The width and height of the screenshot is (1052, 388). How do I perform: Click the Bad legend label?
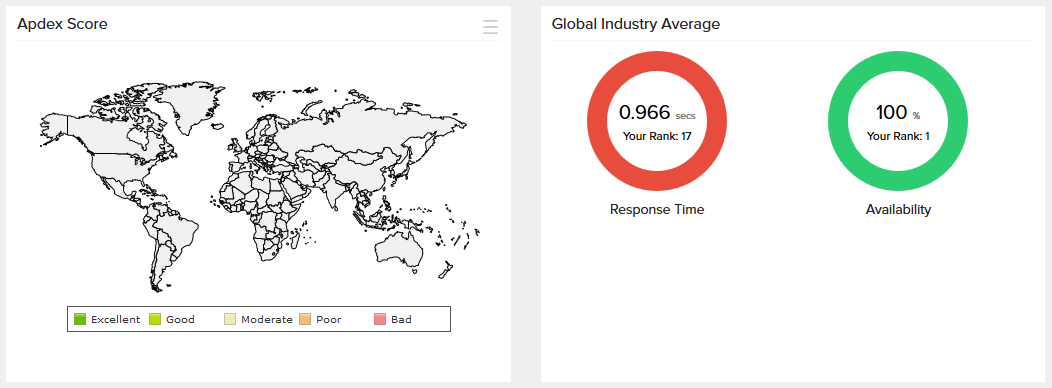(401, 320)
